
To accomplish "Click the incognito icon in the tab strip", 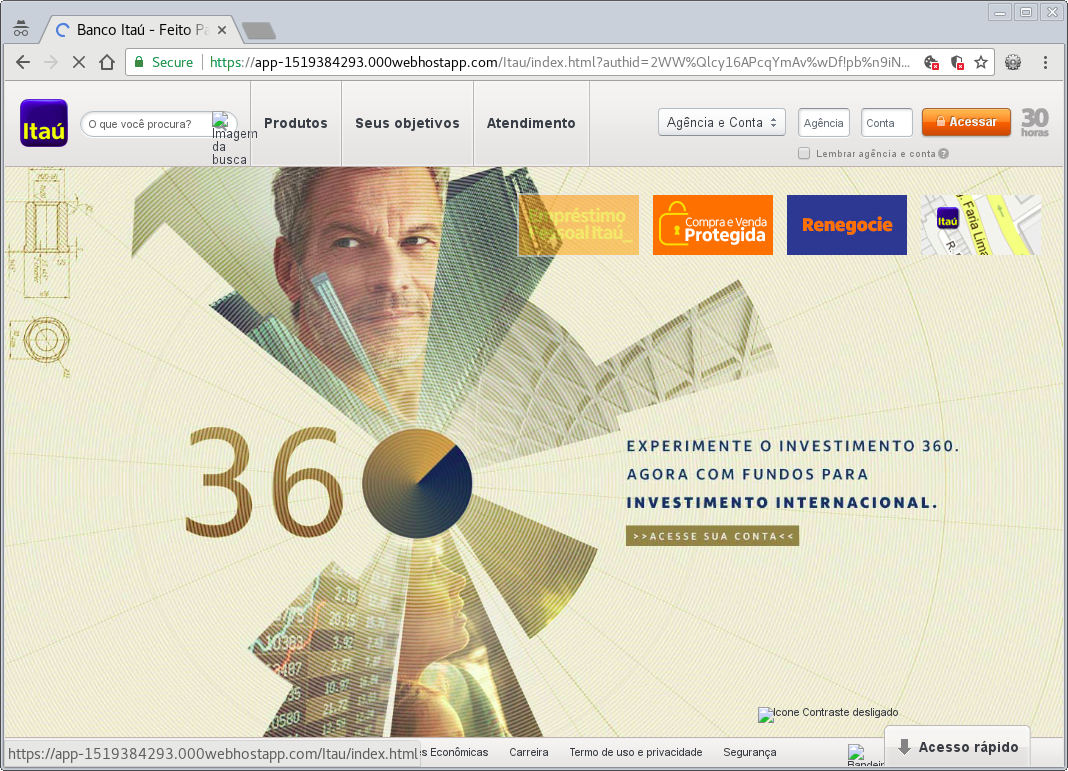I will (21, 29).
